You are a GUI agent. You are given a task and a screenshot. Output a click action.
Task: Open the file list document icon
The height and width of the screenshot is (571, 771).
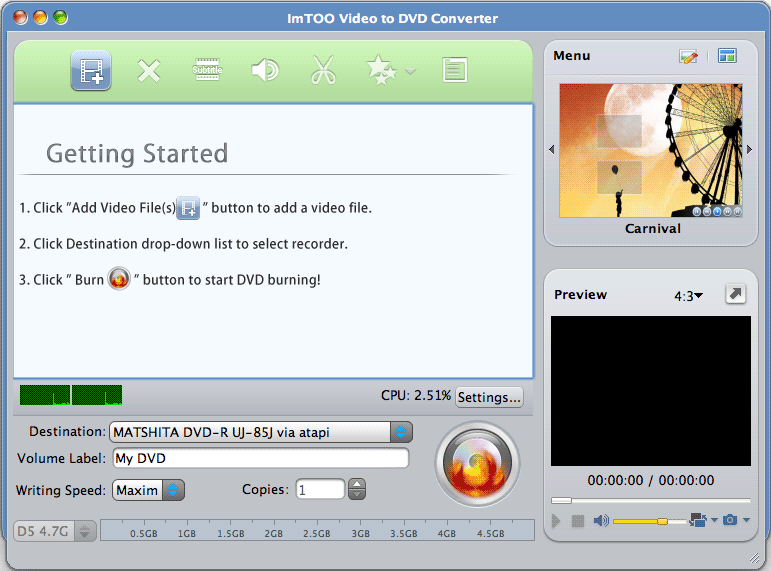tap(455, 70)
